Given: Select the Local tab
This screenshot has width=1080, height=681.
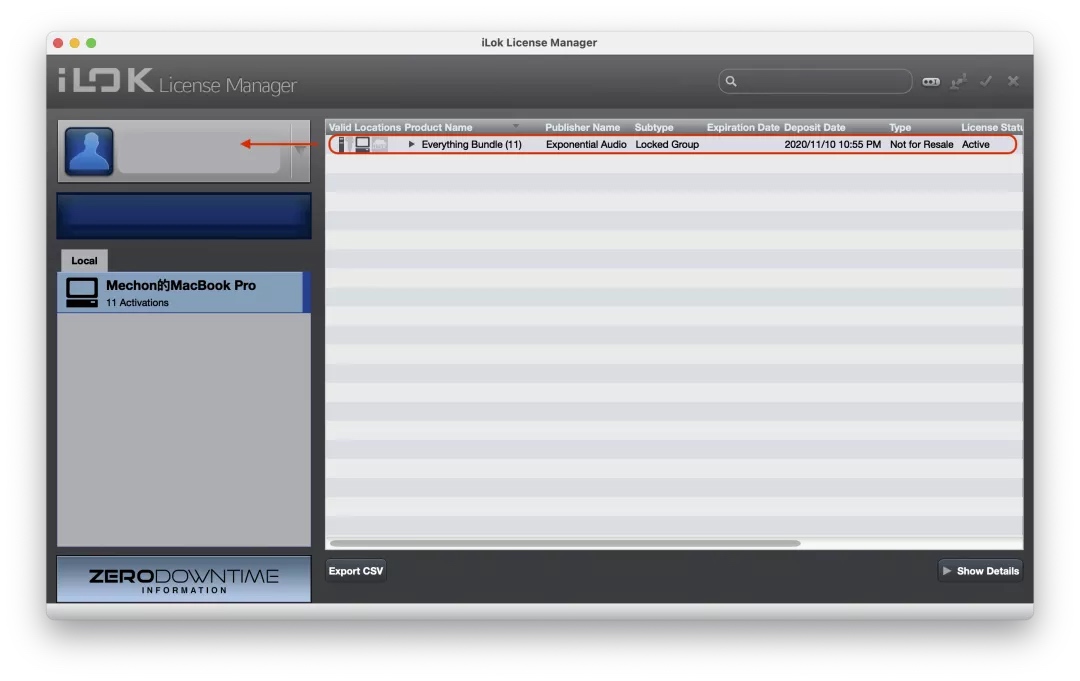Looking at the screenshot, I should coord(84,260).
